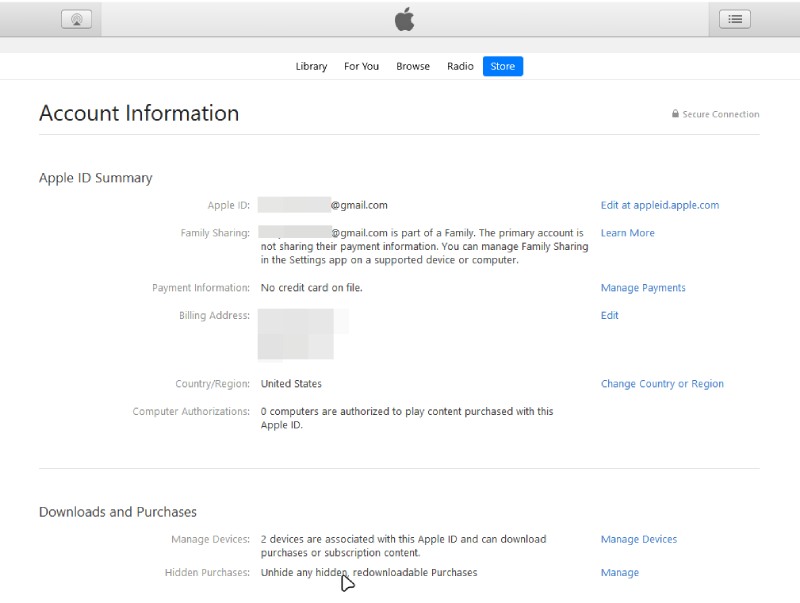
Task: Click the 'Computer Authorizations:' label
Action: pos(191,411)
